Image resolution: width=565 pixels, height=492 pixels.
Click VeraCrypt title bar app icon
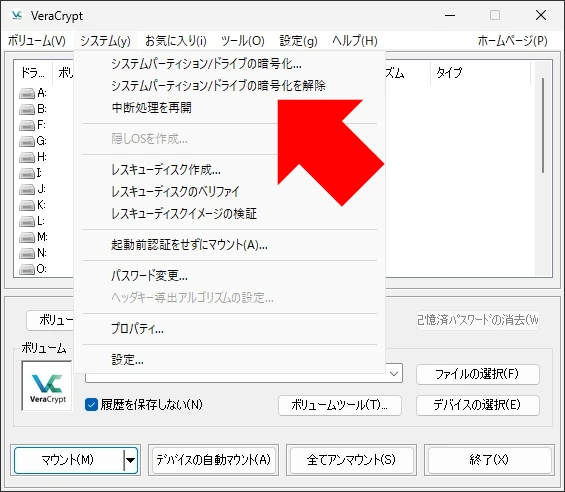(17, 15)
